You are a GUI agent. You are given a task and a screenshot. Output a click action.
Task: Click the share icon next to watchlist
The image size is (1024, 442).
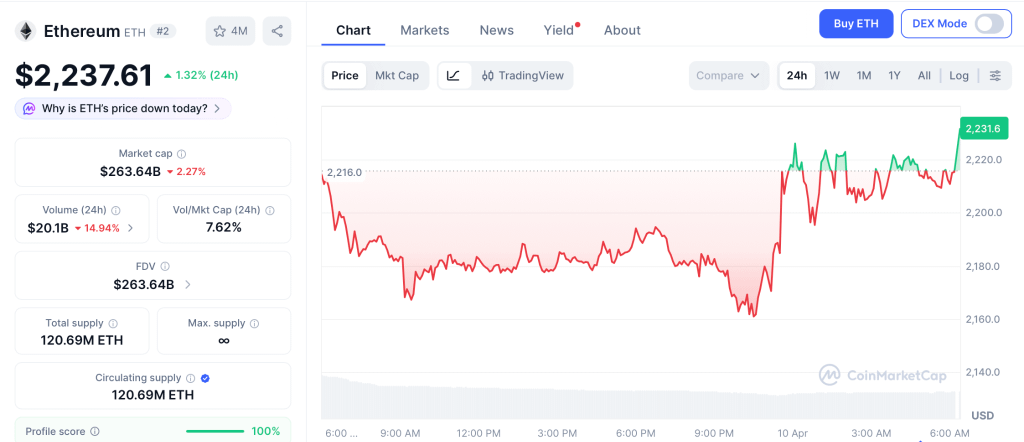(x=277, y=31)
